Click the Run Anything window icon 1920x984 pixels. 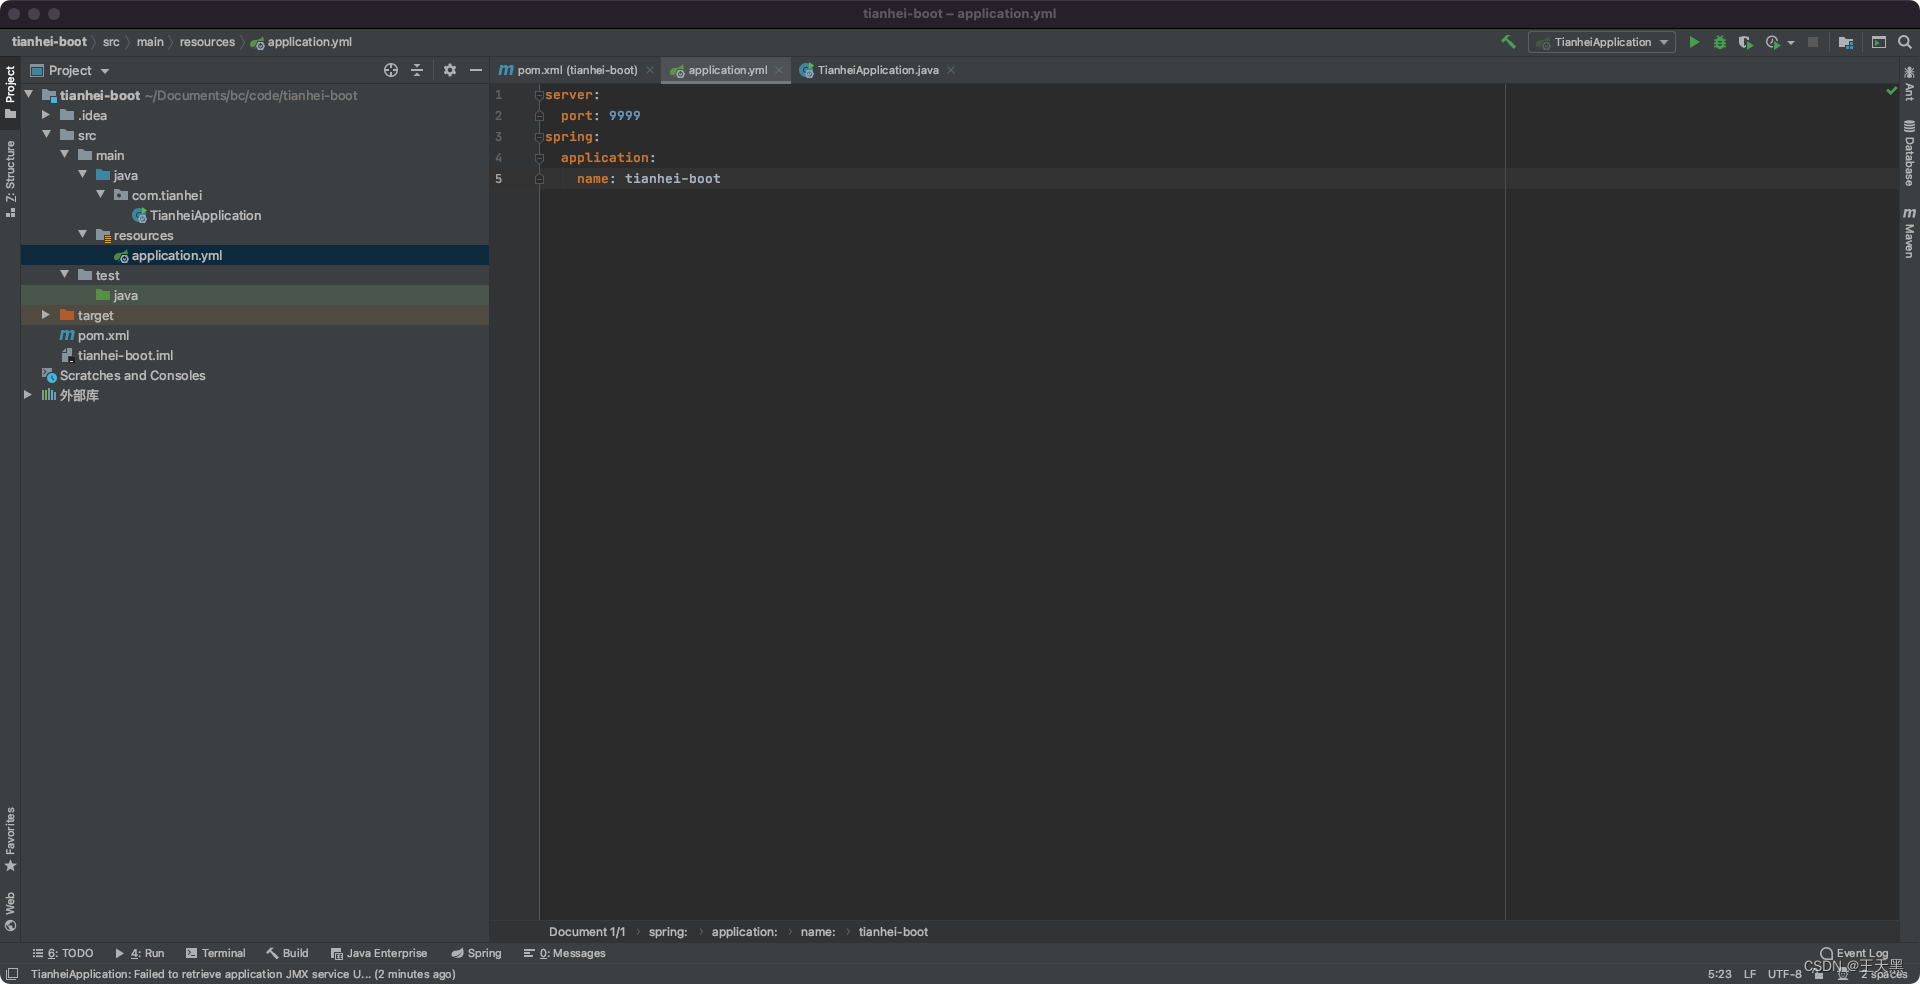[x=1879, y=42]
